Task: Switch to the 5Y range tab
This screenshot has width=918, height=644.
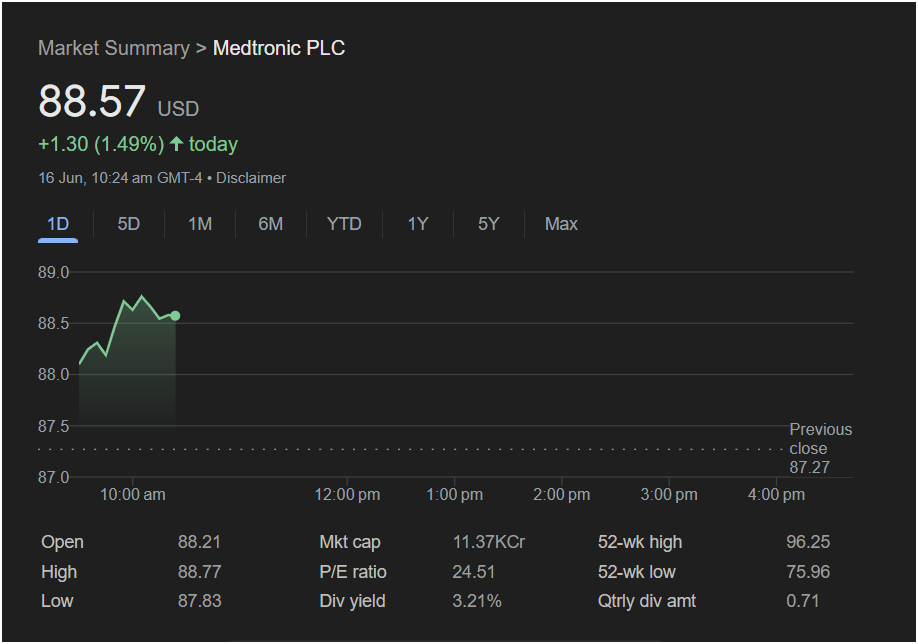Action: tap(488, 224)
